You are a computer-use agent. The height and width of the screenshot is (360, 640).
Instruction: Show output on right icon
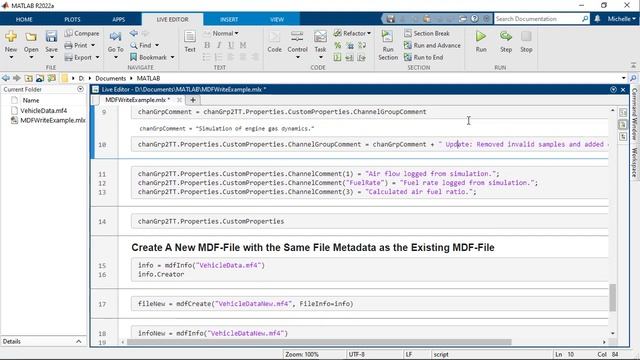coord(623,112)
